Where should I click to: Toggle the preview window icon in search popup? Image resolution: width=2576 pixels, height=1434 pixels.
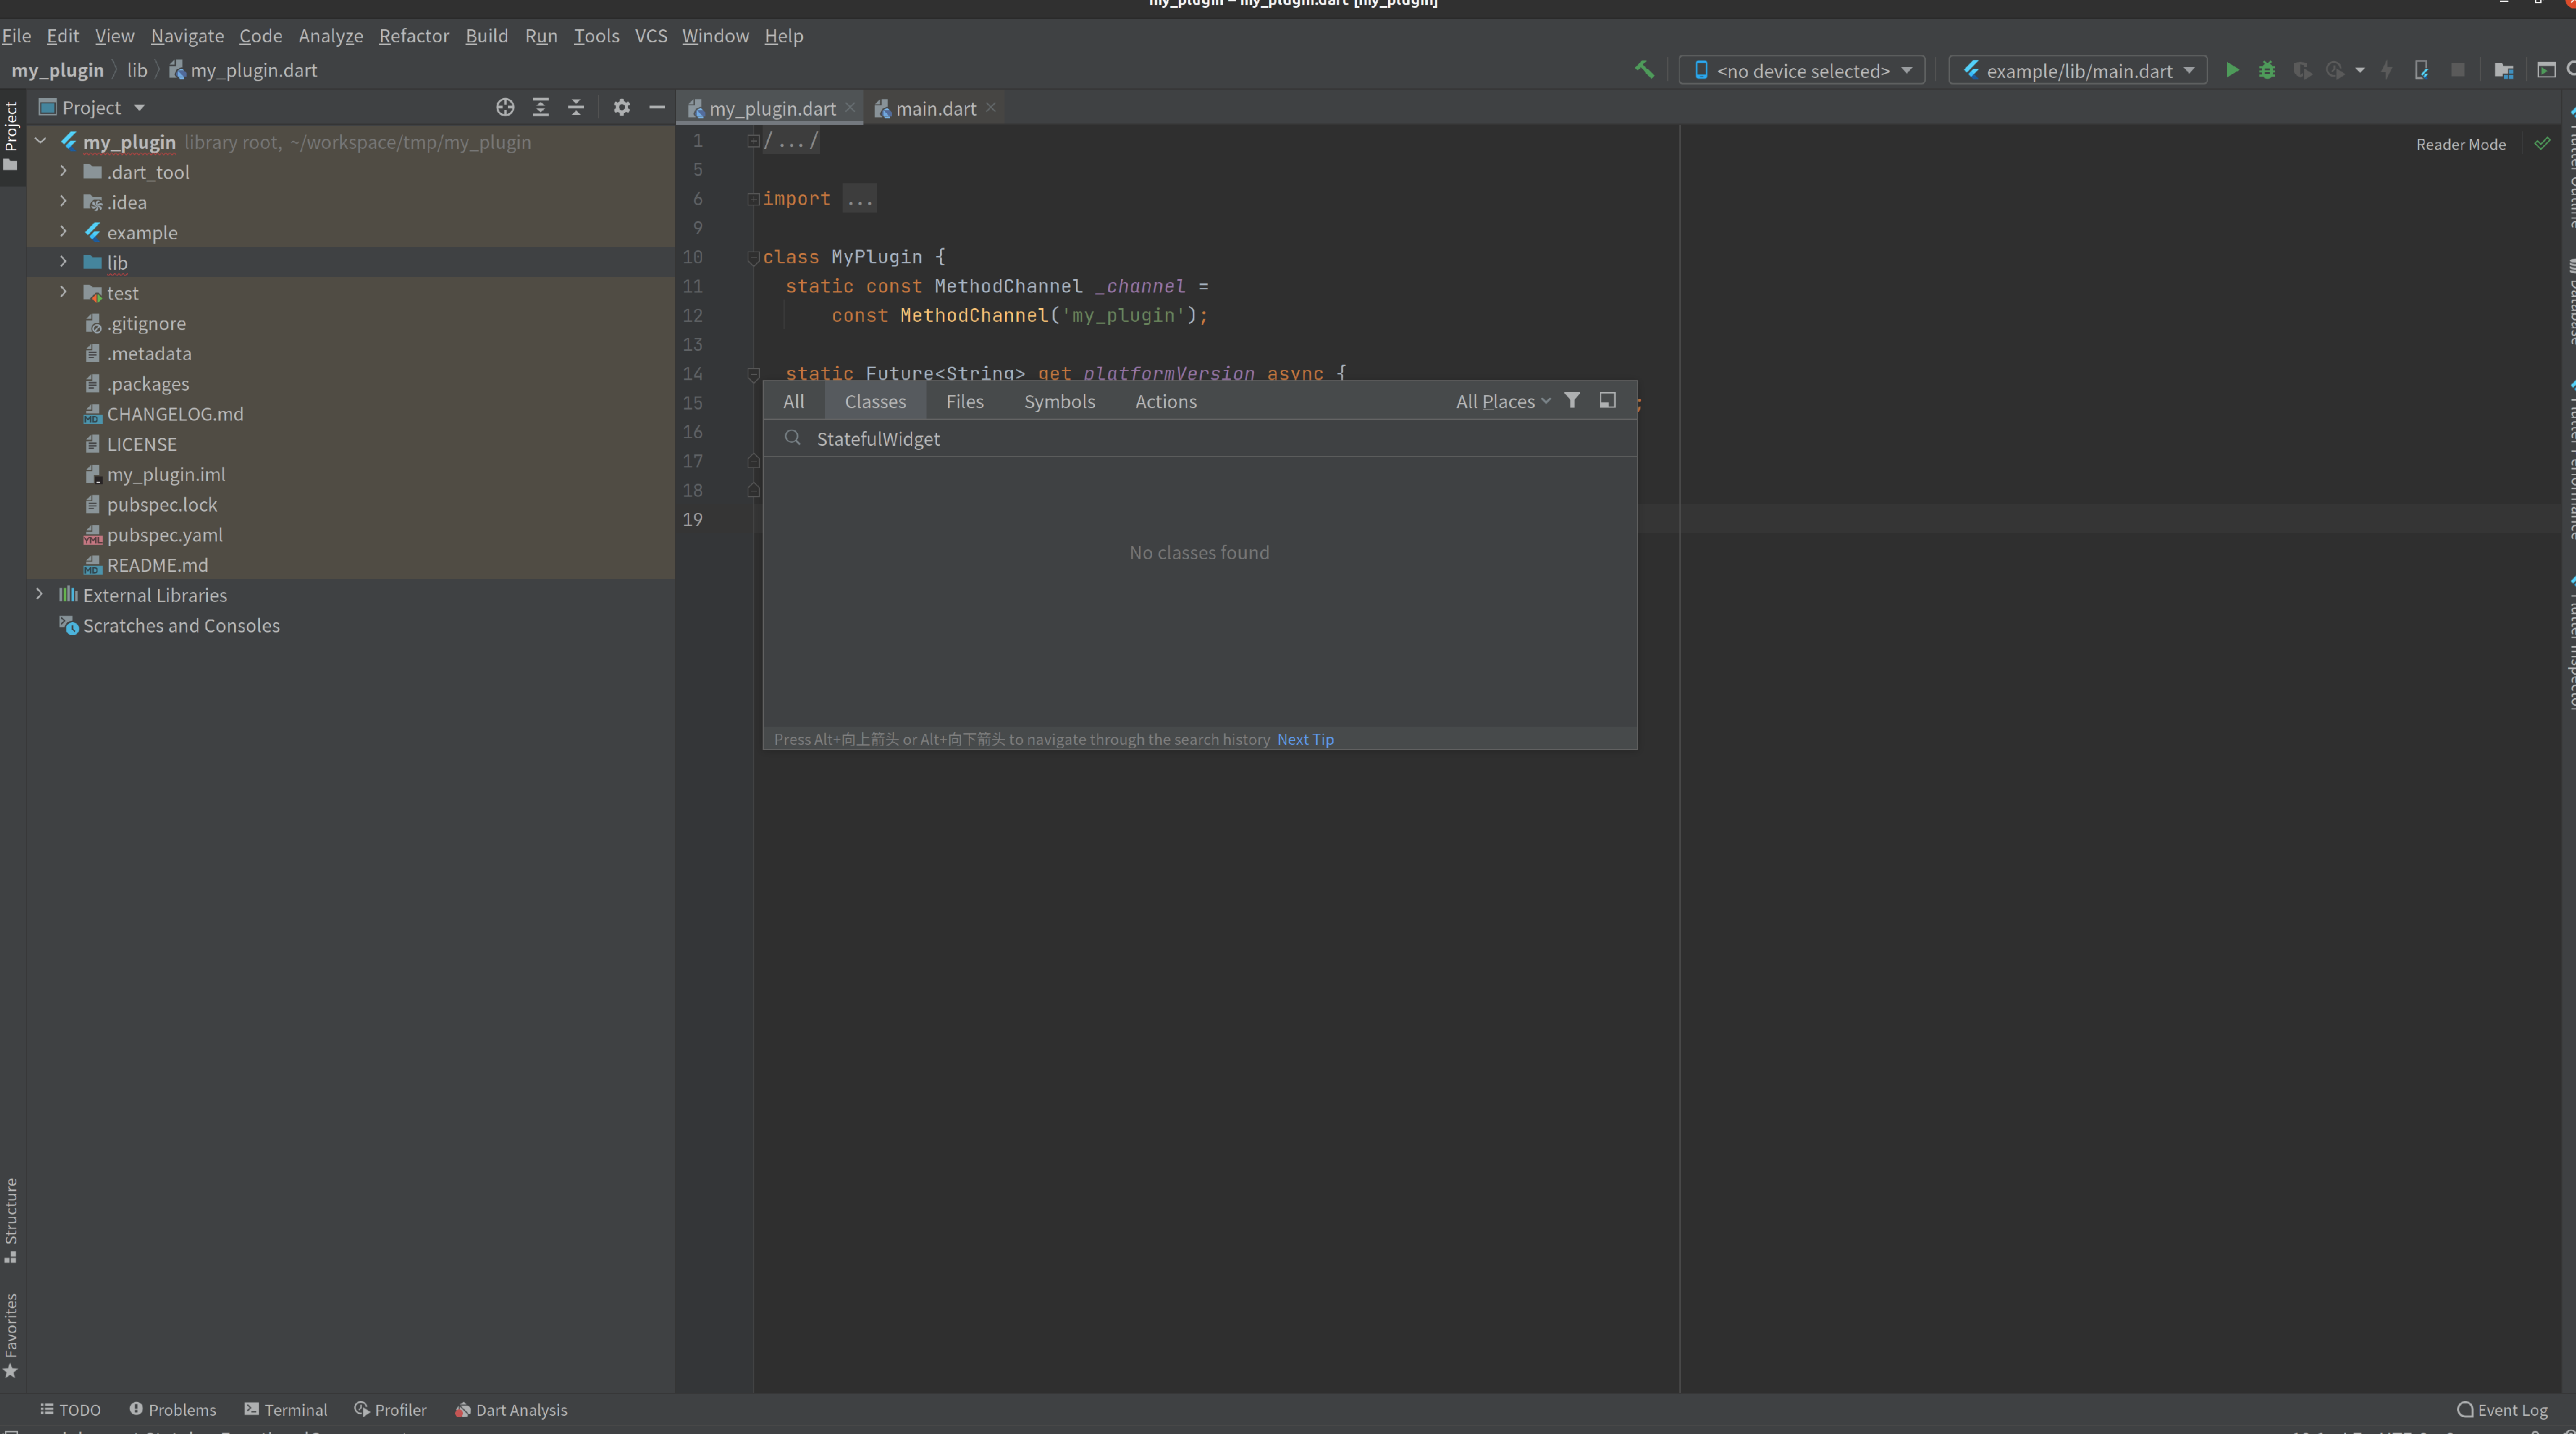[1608, 400]
